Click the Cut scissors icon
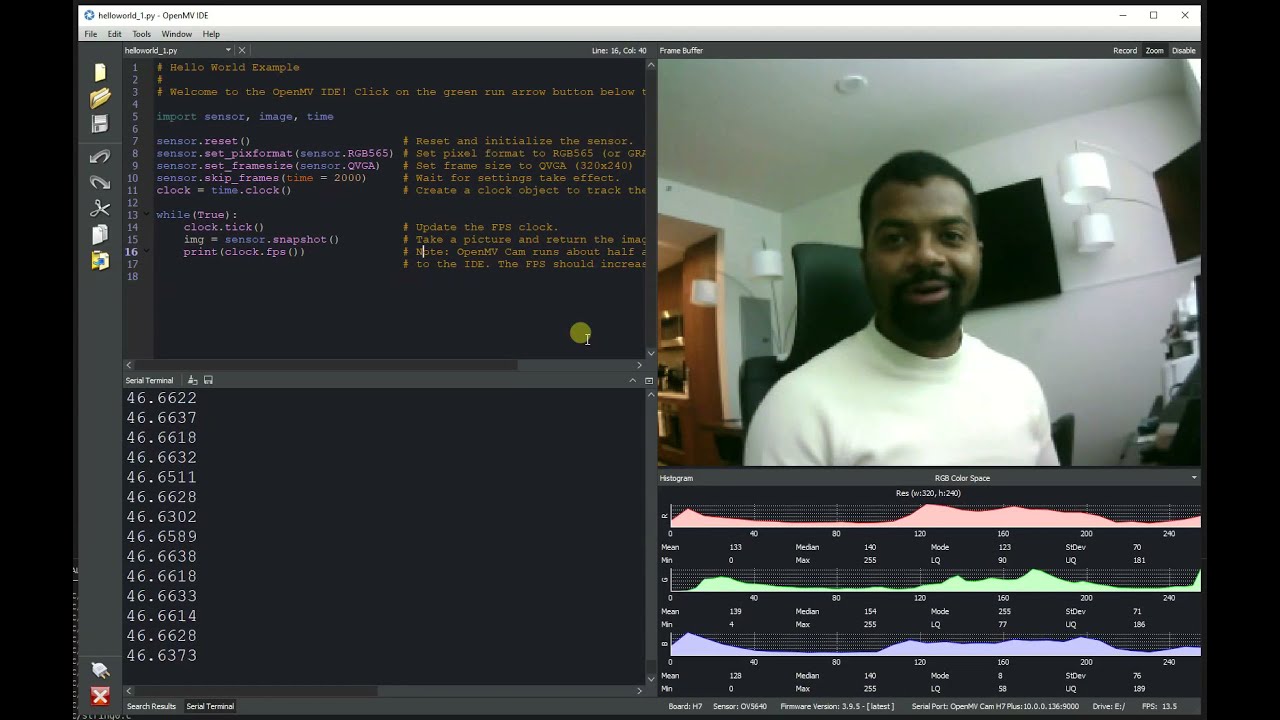The width and height of the screenshot is (1280, 720). (x=100, y=208)
